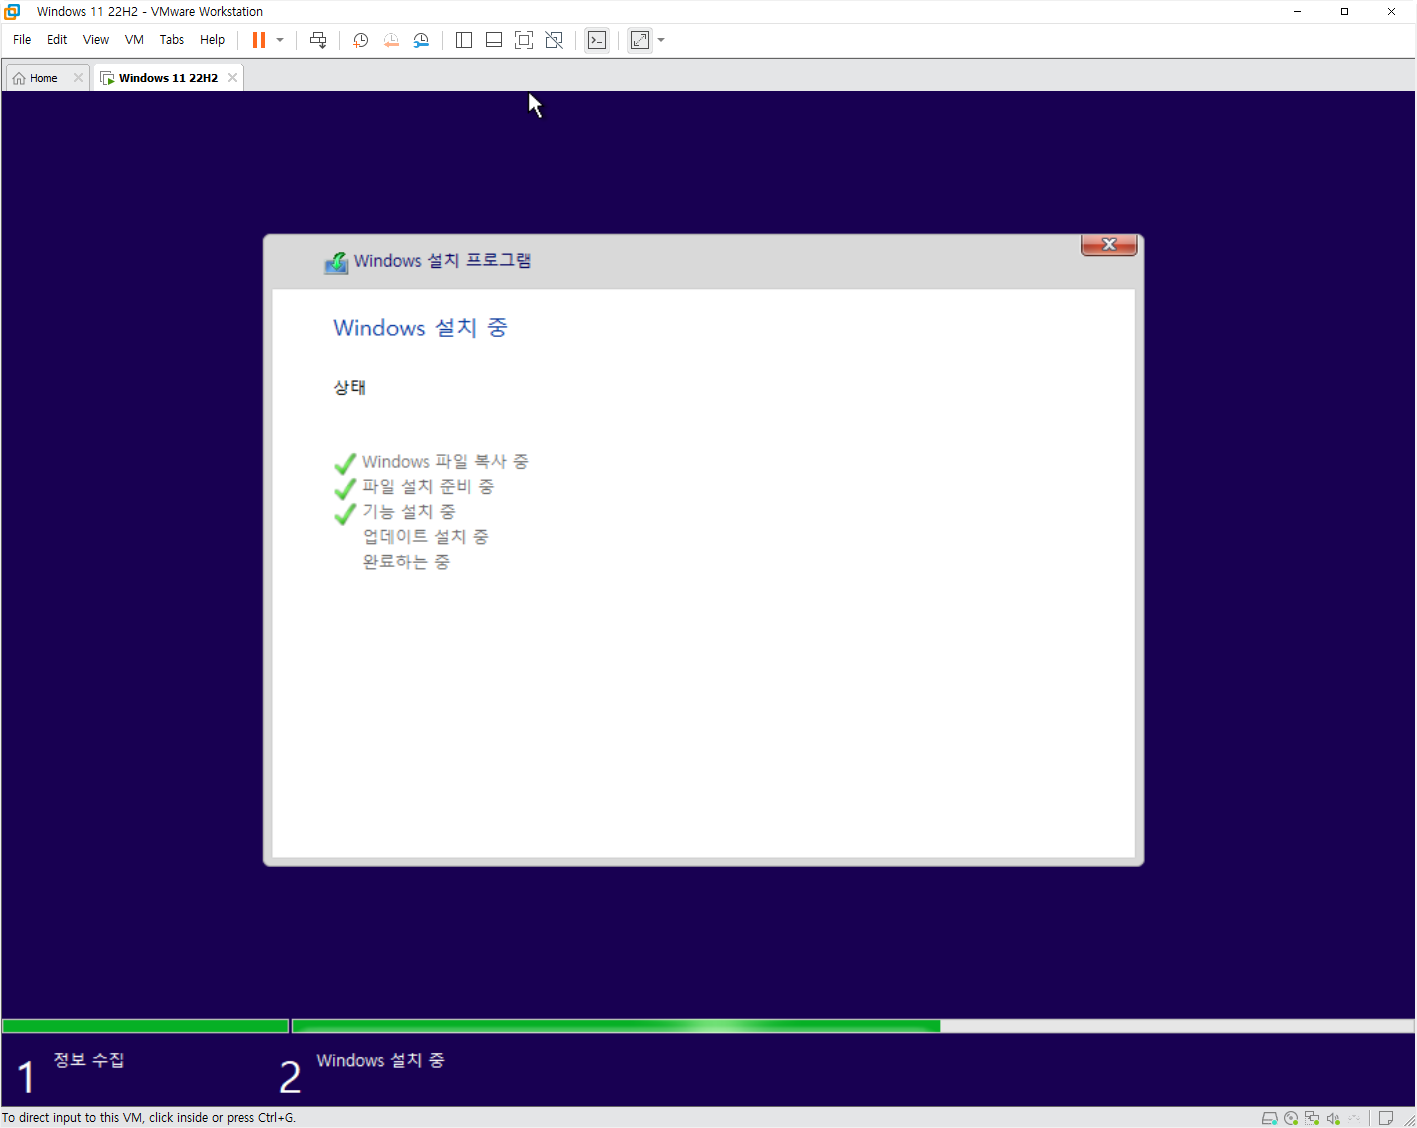
Task: Click the 'Windows 설치 중' heading
Action: (420, 328)
